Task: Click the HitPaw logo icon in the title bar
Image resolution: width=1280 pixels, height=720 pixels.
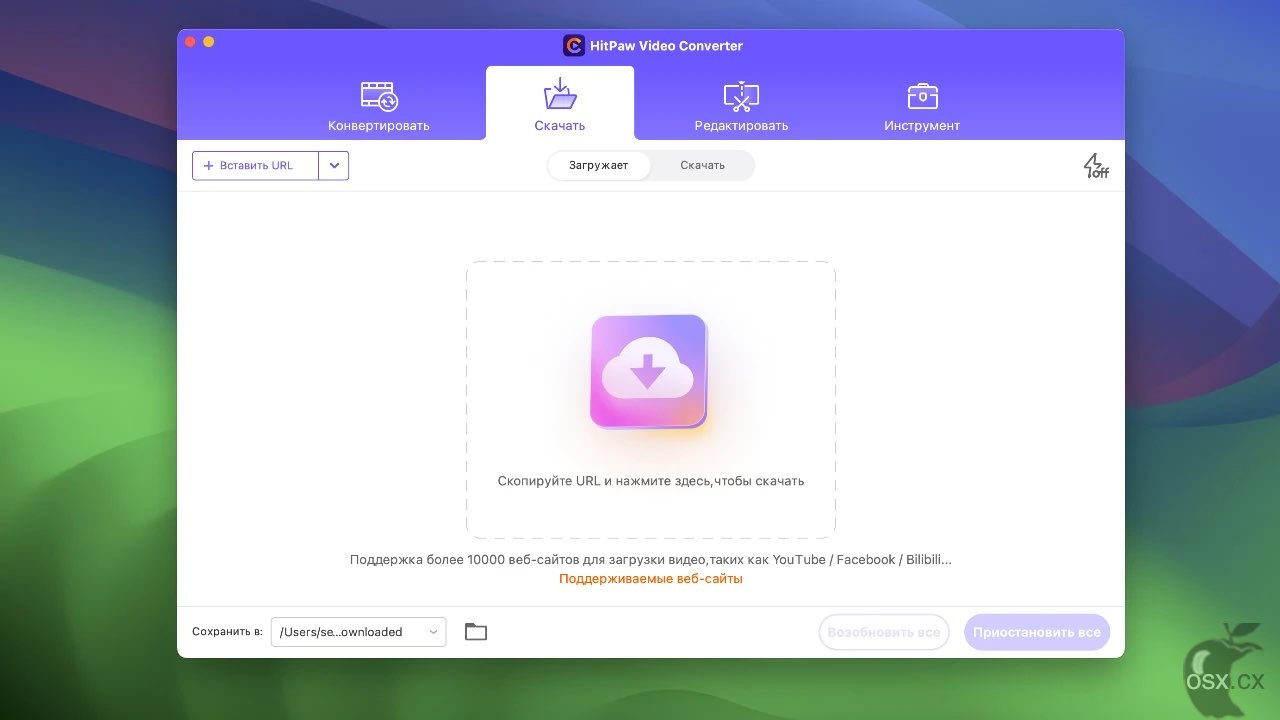Action: pyautogui.click(x=574, y=45)
